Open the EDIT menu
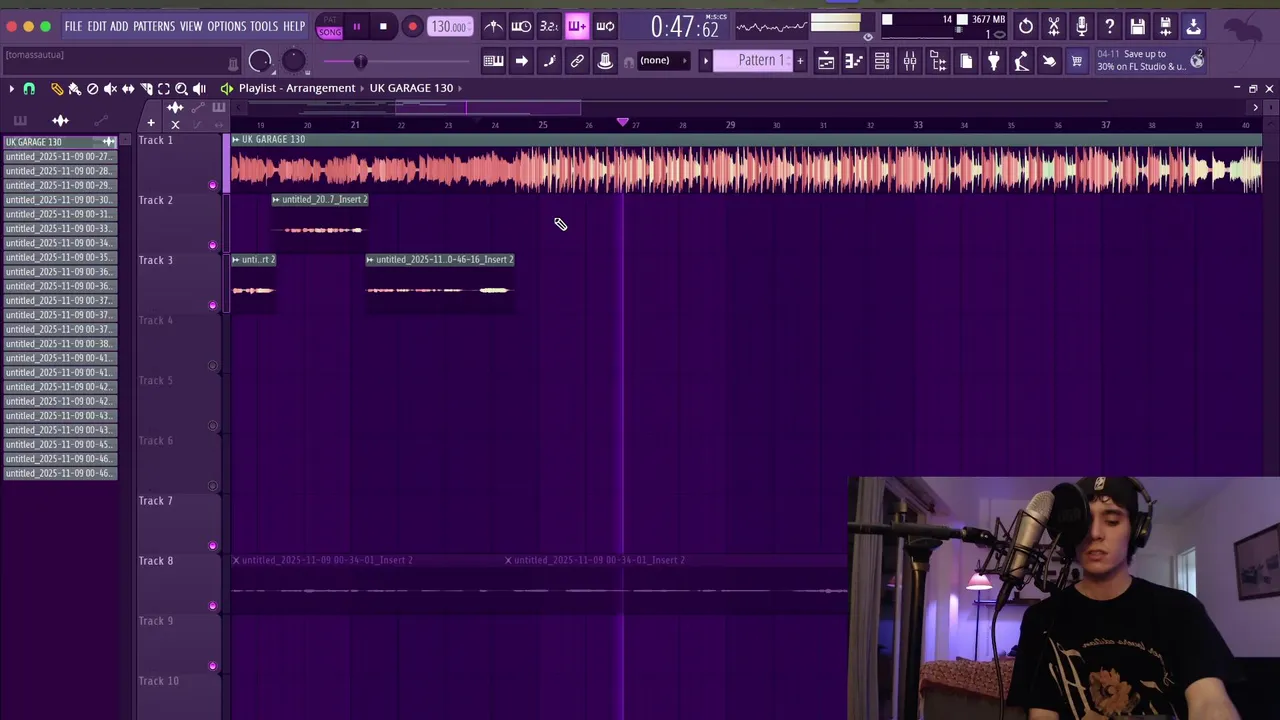Viewport: 1280px width, 720px height. [97, 27]
